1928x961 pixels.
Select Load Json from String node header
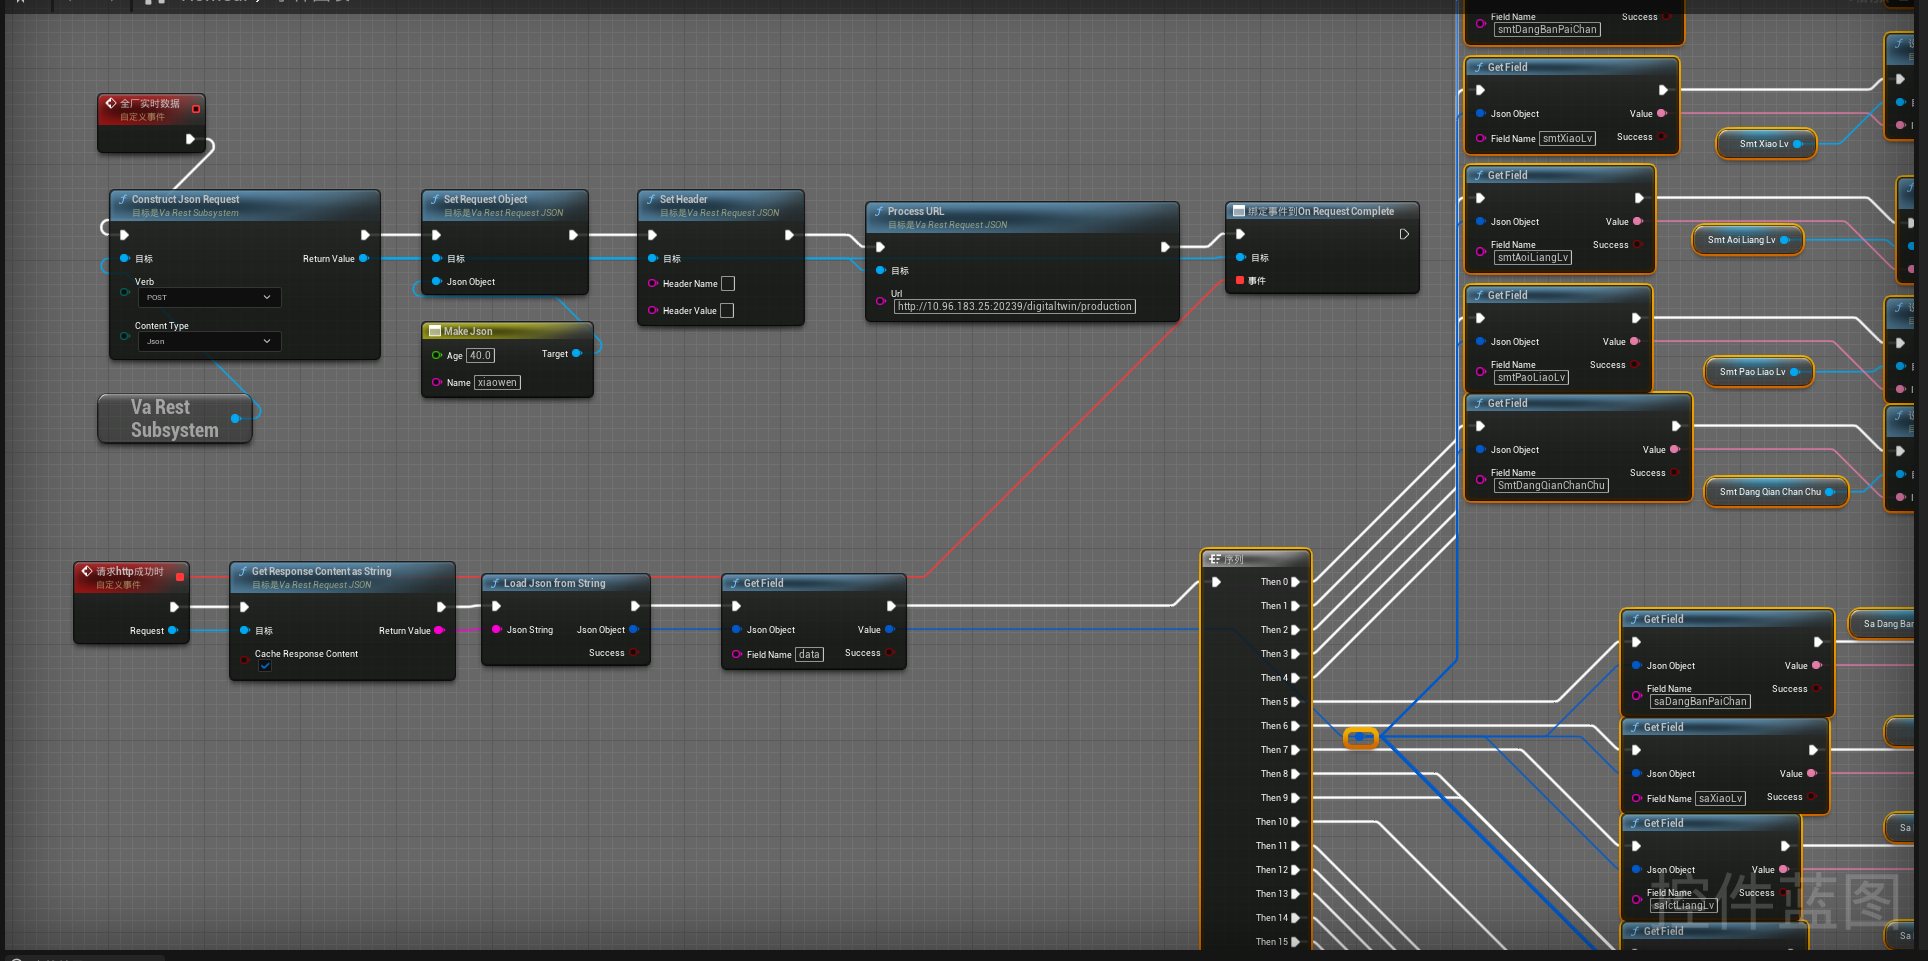(x=566, y=583)
